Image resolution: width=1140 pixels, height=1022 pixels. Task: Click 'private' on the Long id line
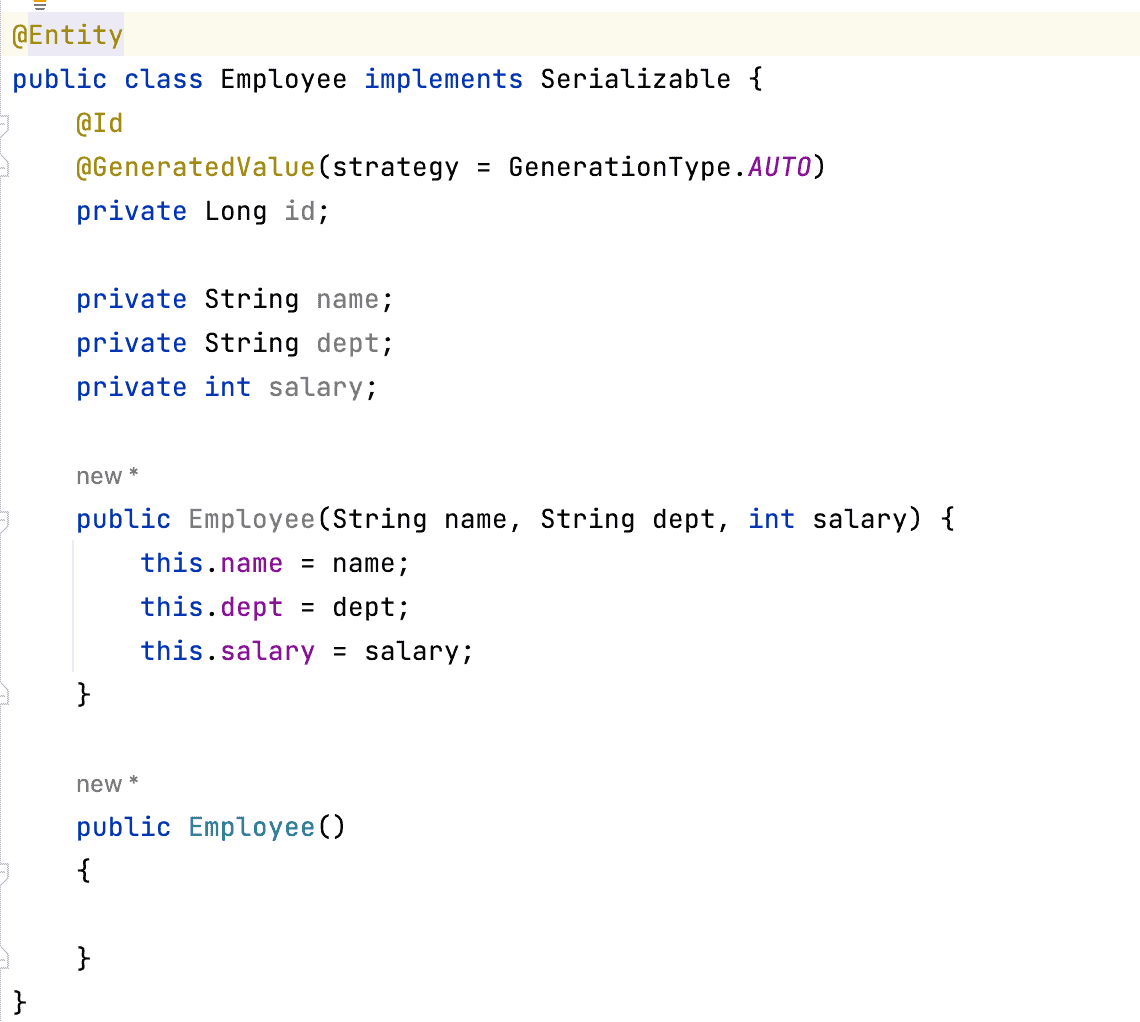[132, 212]
